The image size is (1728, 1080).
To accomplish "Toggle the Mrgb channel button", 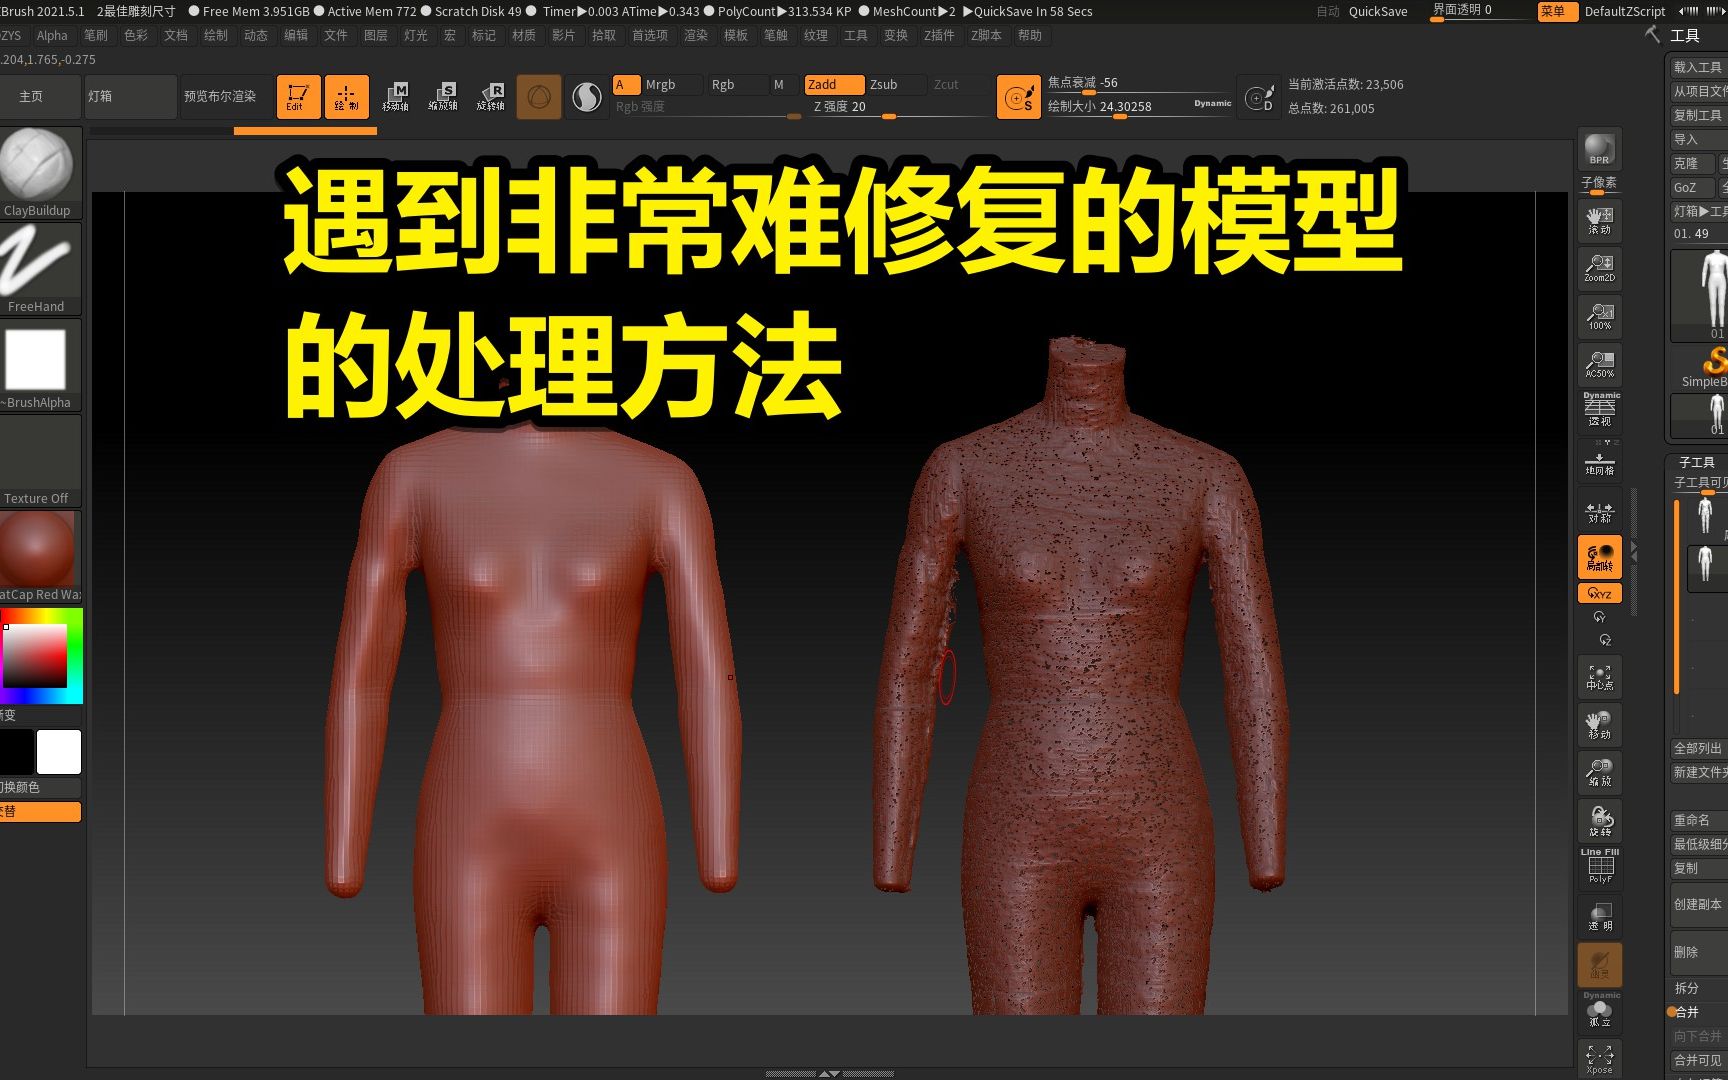I will [660, 84].
